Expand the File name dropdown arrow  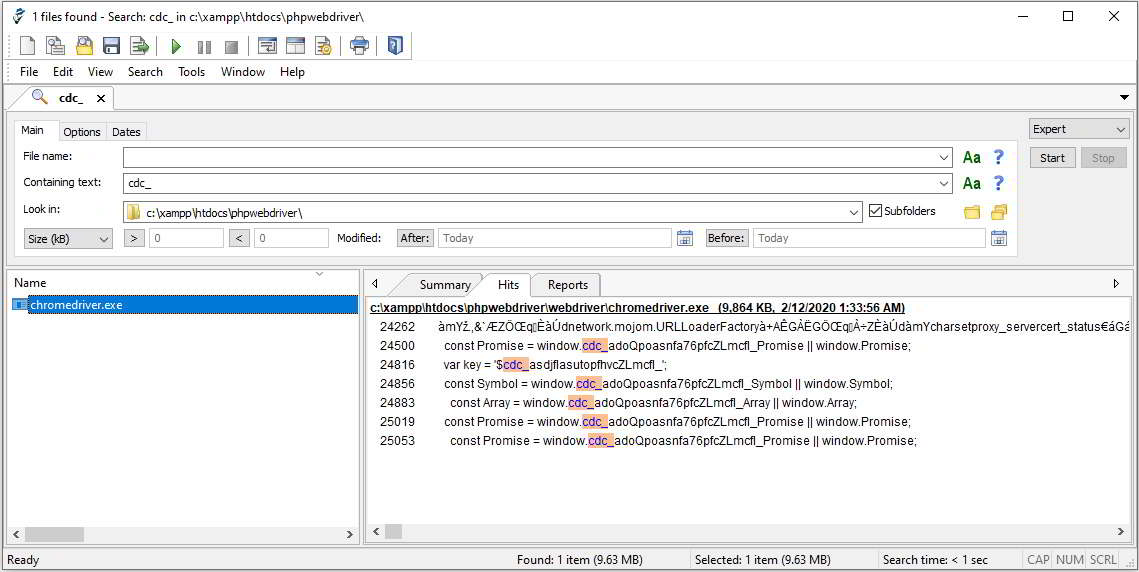coord(944,157)
